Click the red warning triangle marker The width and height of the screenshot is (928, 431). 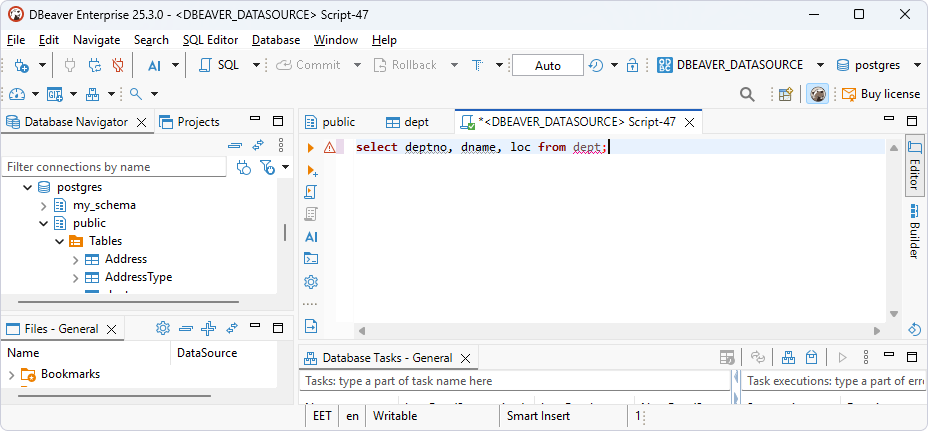pos(330,147)
